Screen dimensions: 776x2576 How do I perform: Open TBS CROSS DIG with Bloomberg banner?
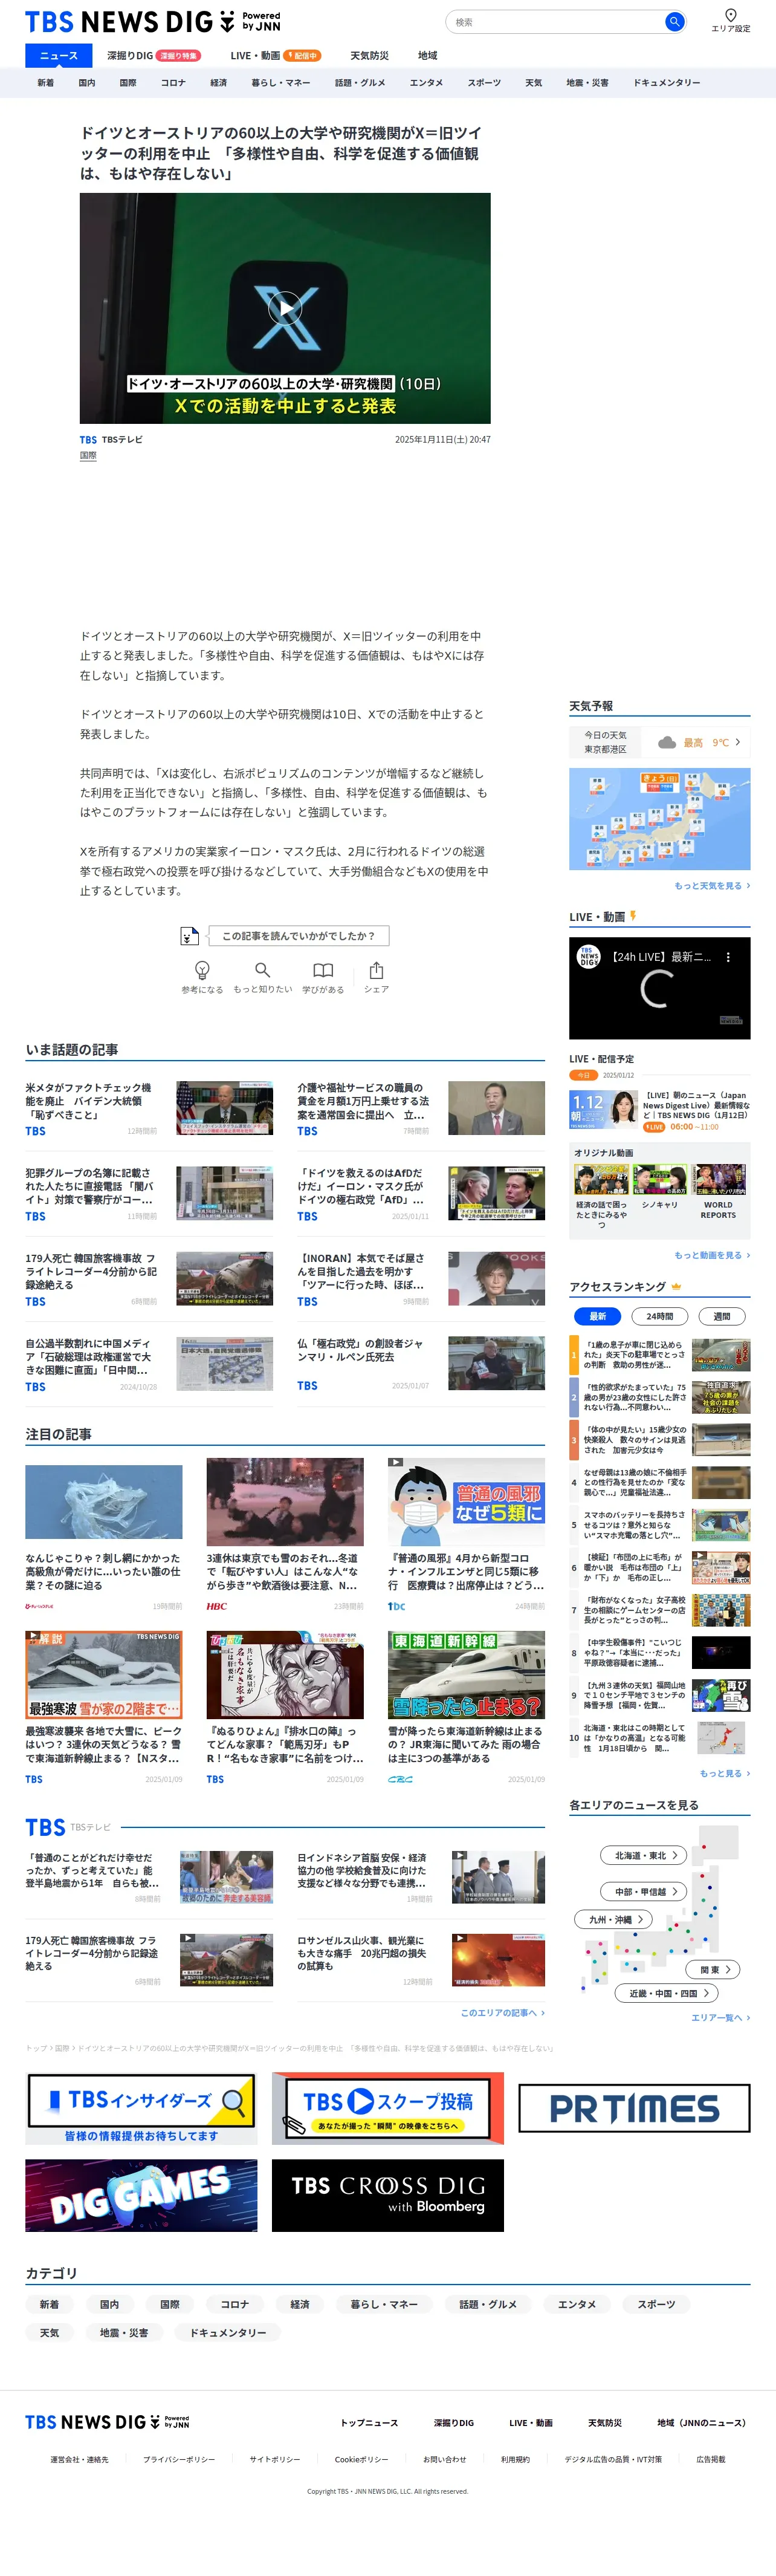tap(388, 2196)
